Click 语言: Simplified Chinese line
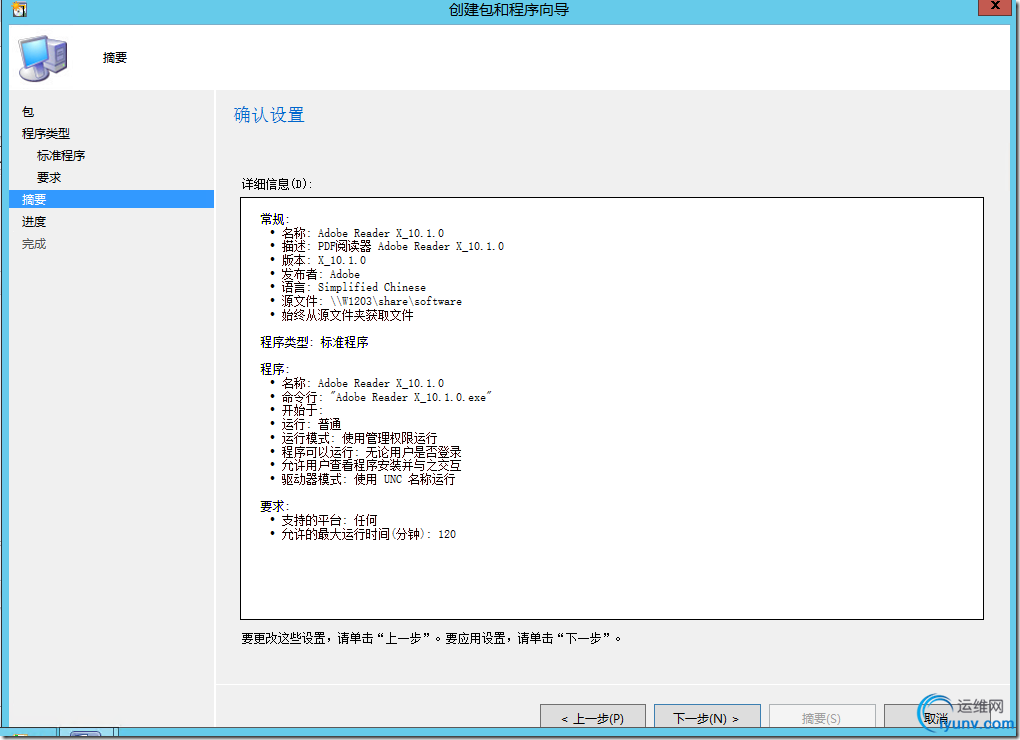 (353, 287)
